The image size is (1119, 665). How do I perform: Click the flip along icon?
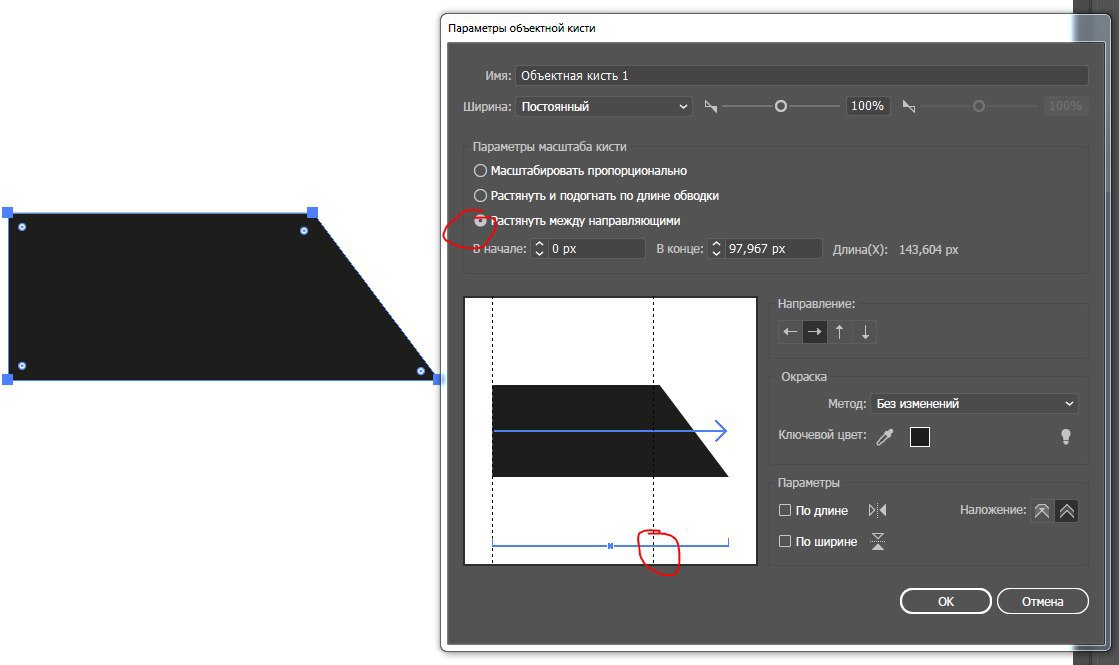pos(878,510)
